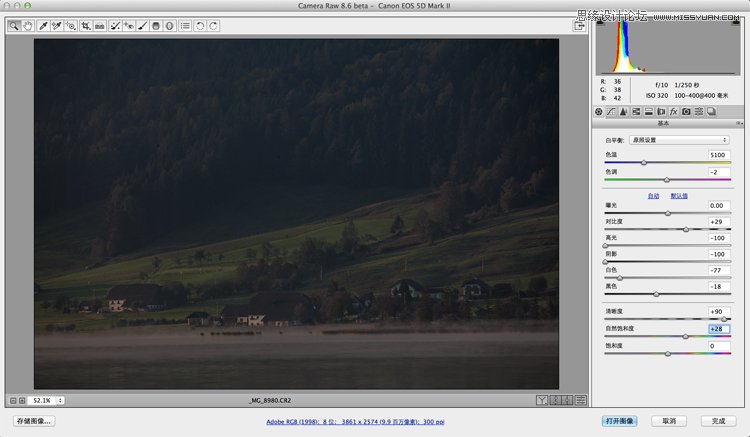Rotate image 90° clockwise
This screenshot has height=437, width=750.
[x=213, y=26]
